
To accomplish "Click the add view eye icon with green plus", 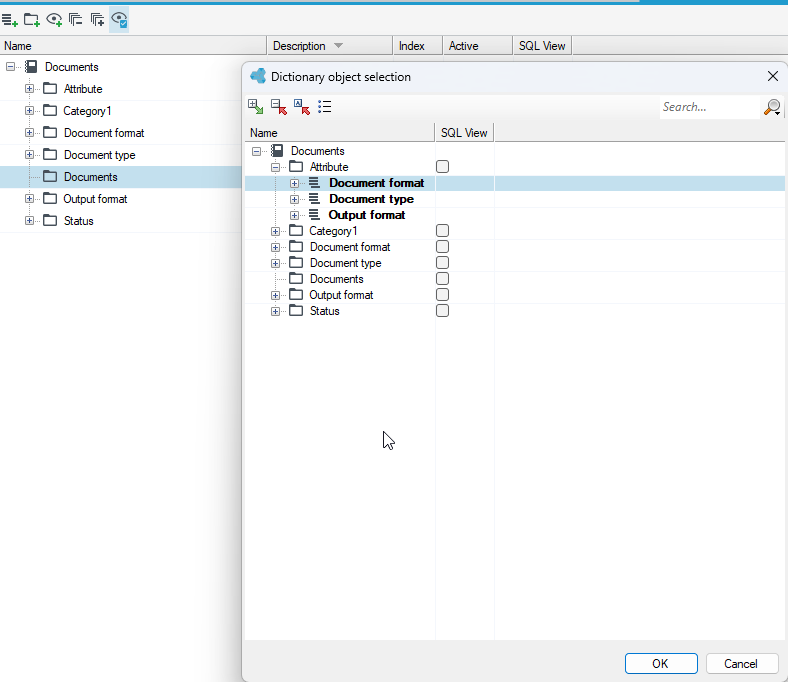I will pyautogui.click(x=54, y=20).
